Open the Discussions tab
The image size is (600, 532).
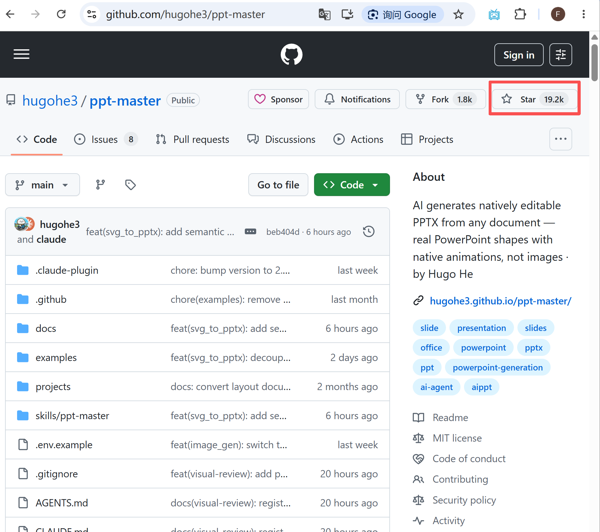[x=281, y=139]
